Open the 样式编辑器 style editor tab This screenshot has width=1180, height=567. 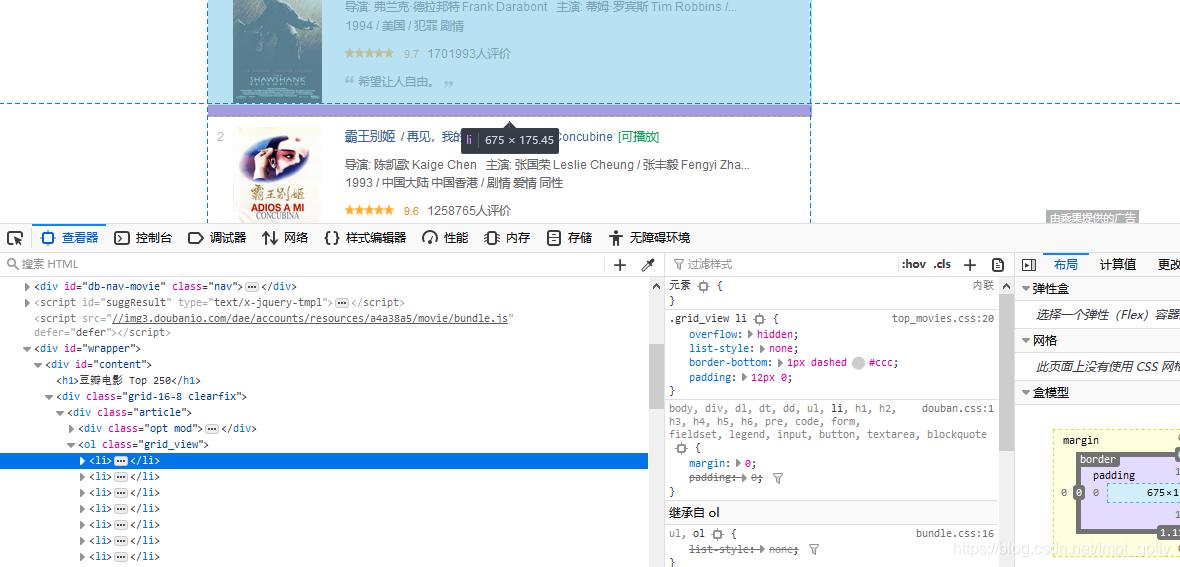click(365, 238)
